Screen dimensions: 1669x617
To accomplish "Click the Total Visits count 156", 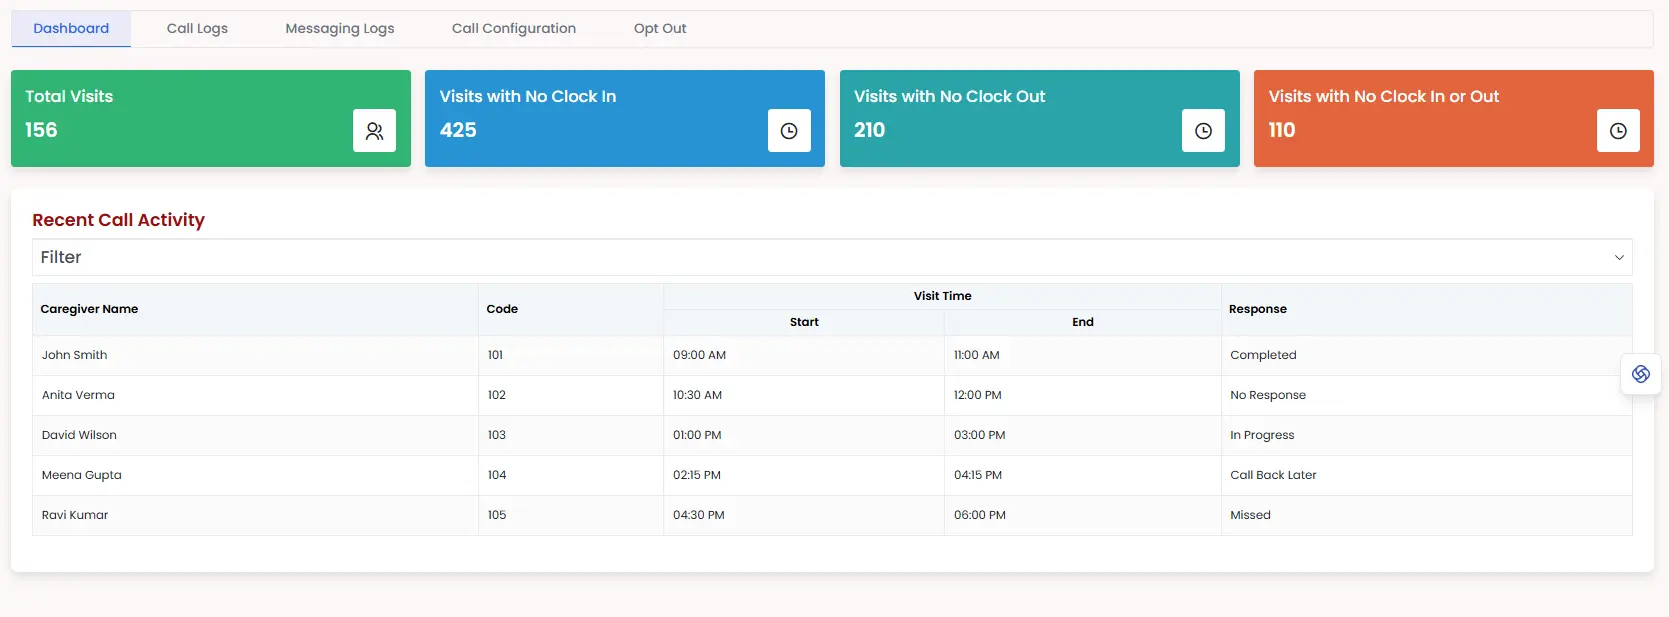I will 41,130.
